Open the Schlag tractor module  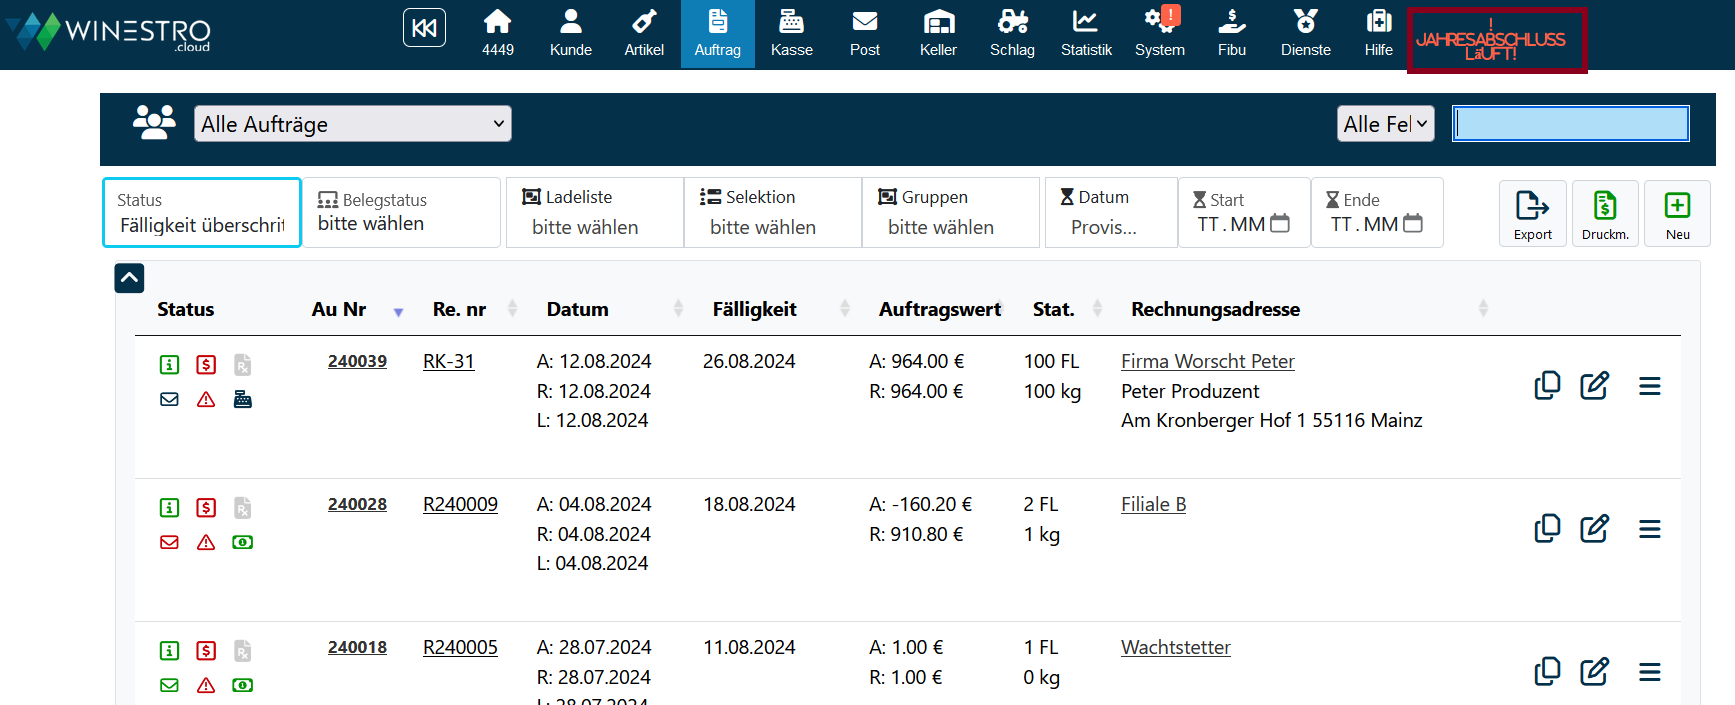[1012, 34]
